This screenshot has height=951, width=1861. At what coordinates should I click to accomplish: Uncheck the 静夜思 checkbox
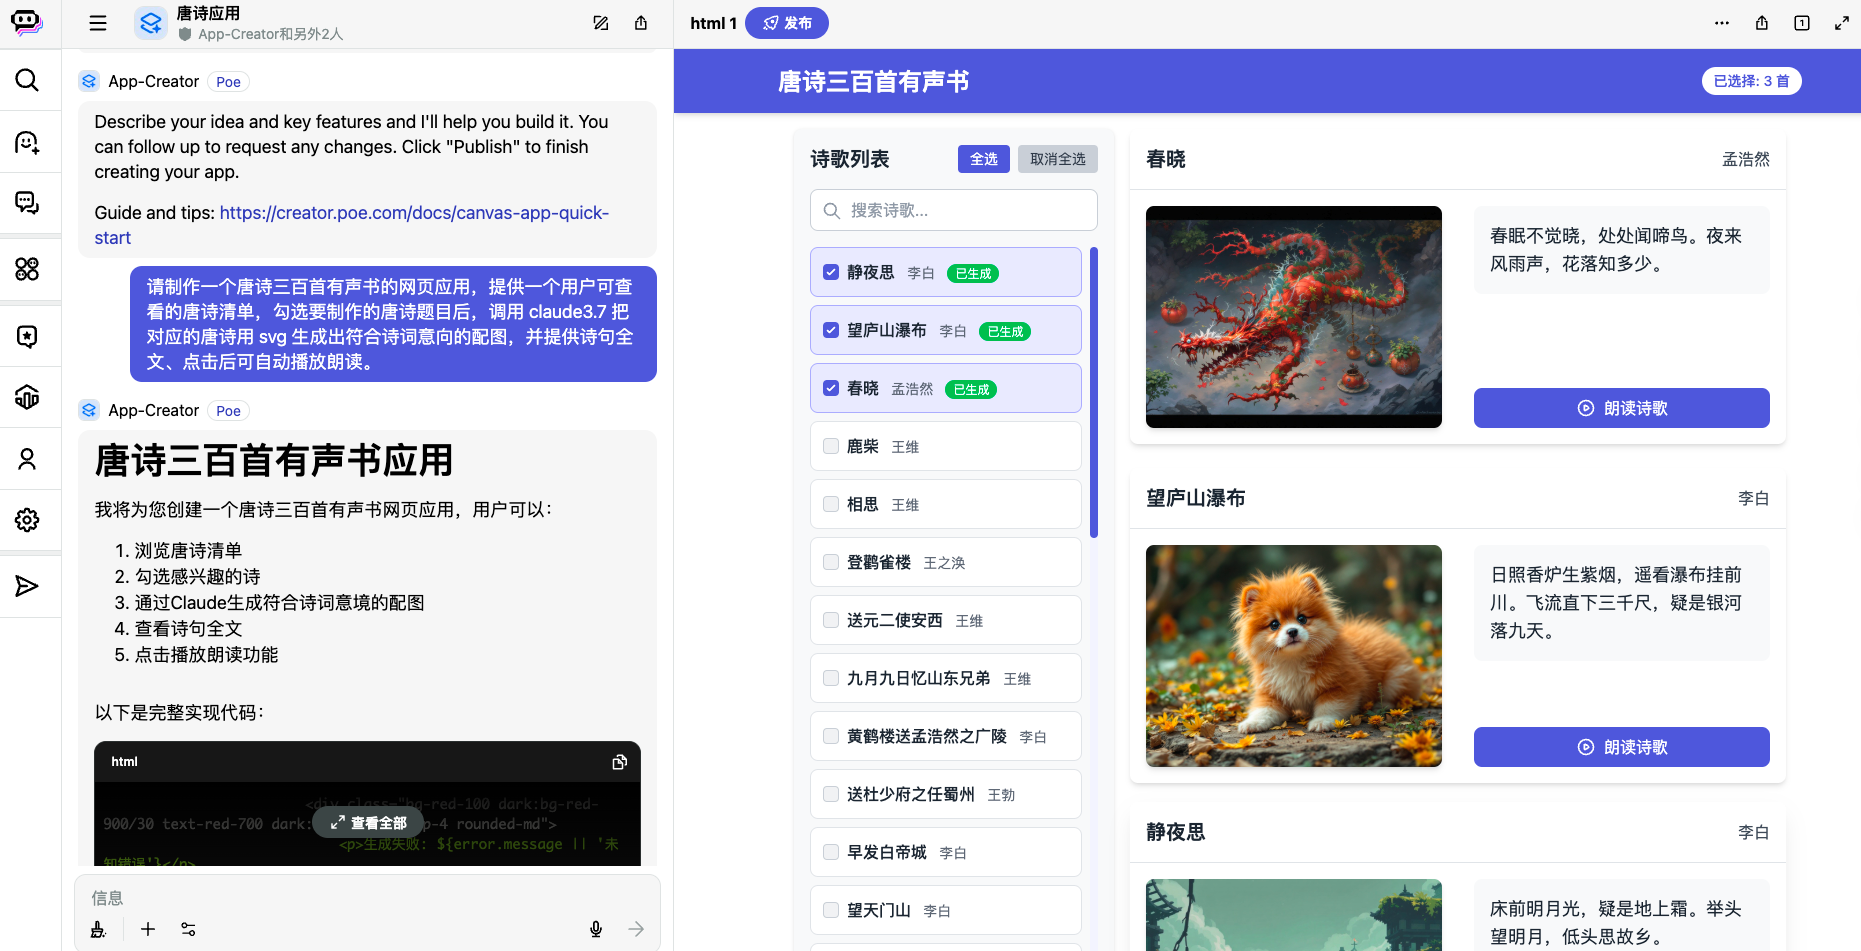(x=831, y=272)
